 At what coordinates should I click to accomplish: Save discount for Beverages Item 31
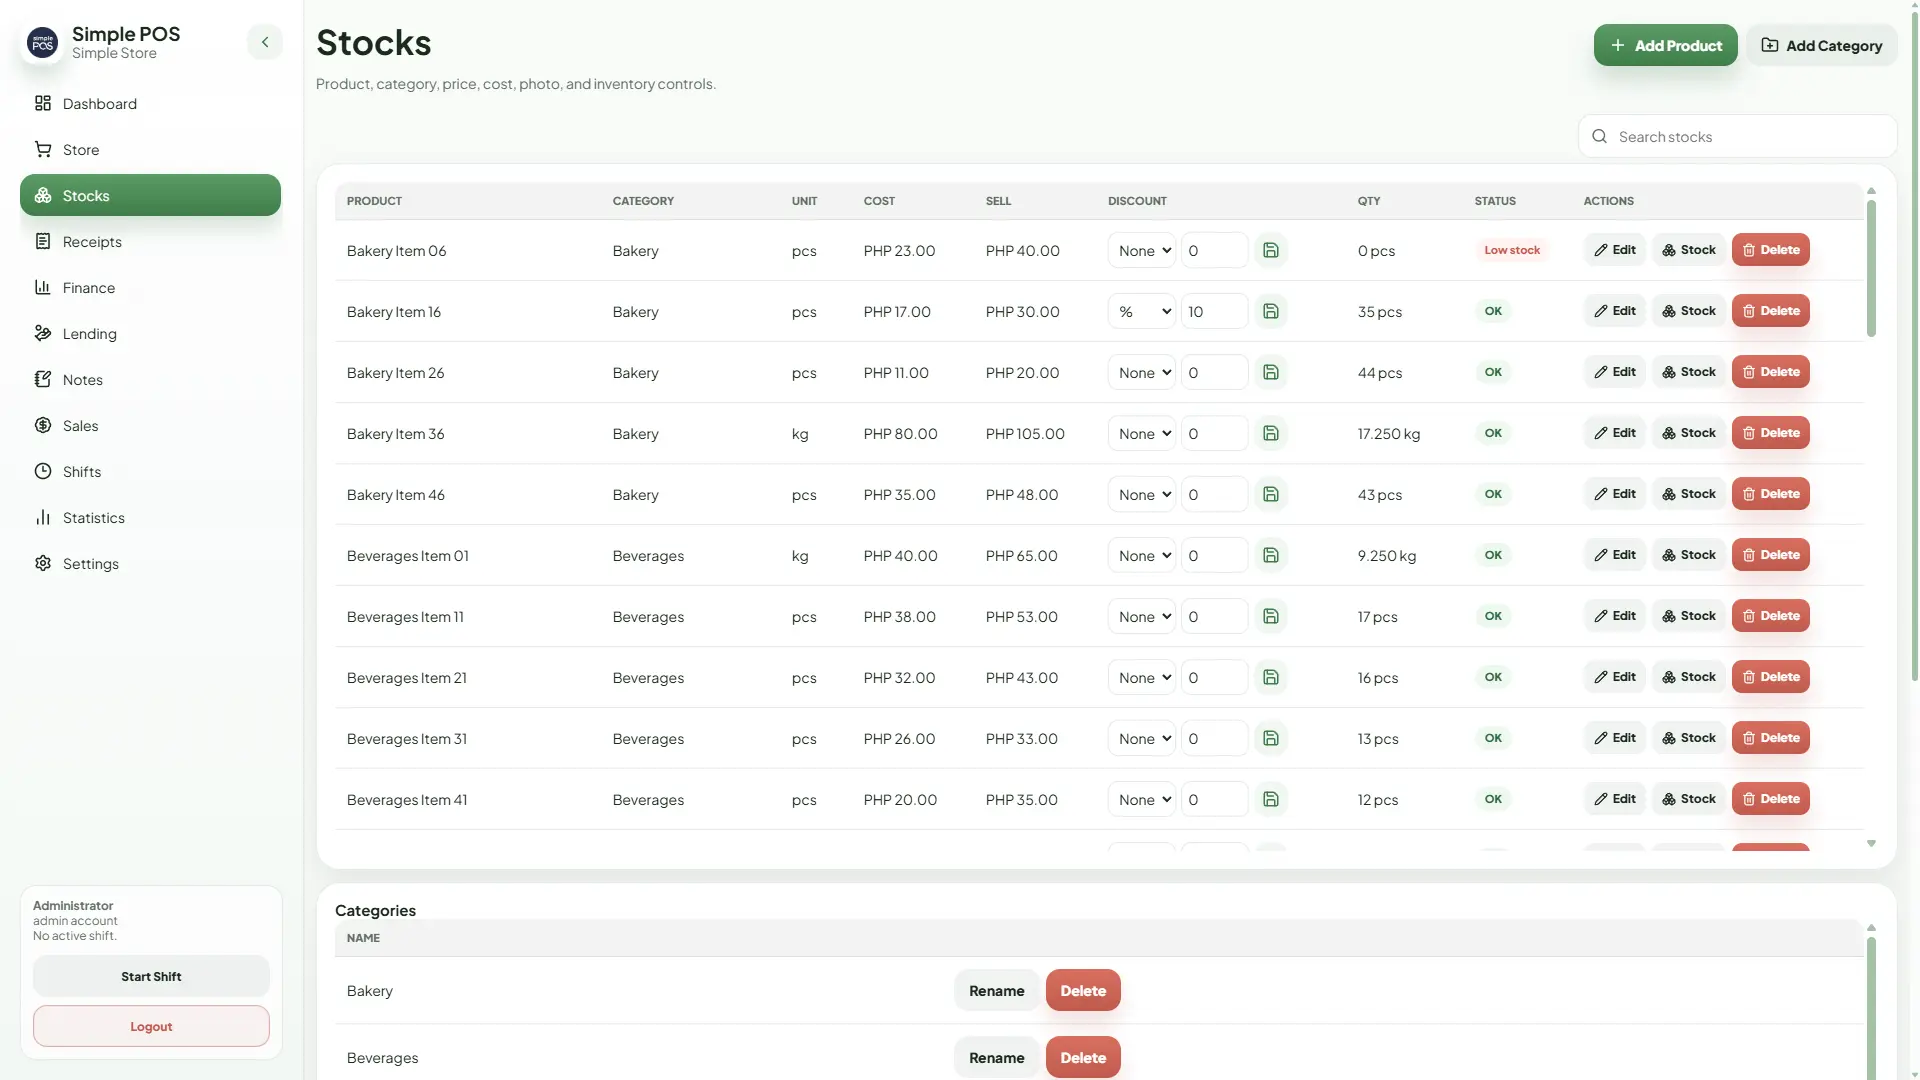(1271, 738)
